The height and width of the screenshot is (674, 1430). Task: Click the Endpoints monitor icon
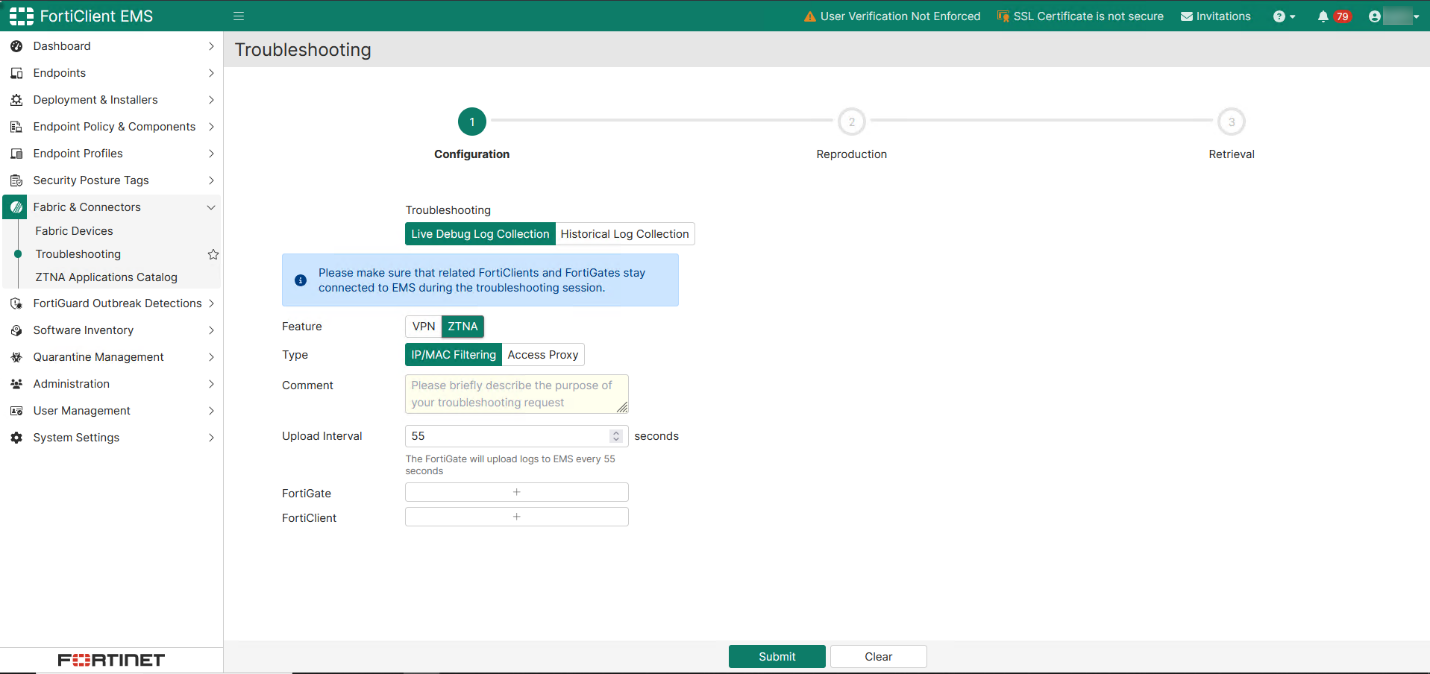[x=16, y=73]
